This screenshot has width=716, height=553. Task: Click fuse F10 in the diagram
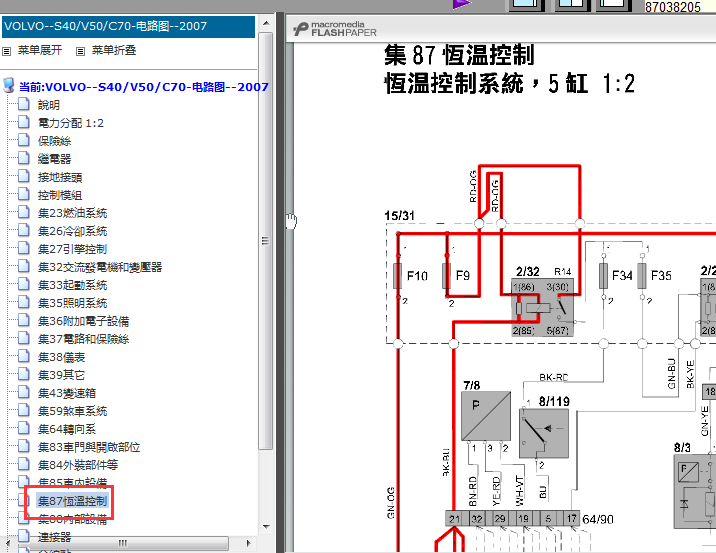[398, 275]
